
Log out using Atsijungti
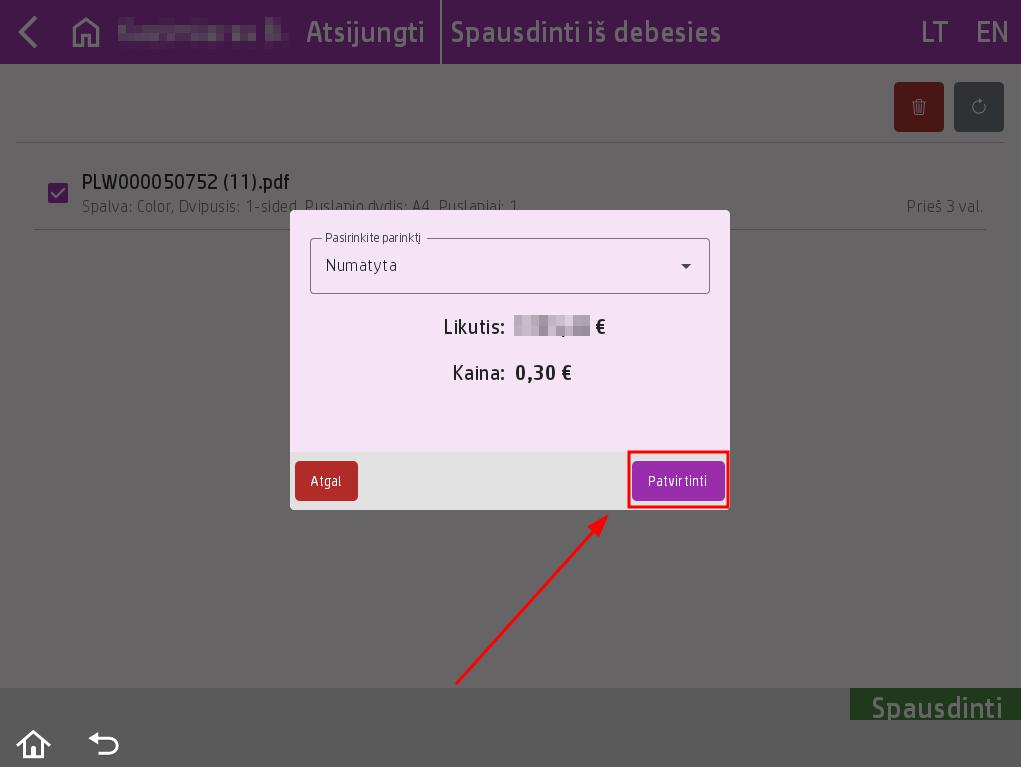[x=365, y=32]
